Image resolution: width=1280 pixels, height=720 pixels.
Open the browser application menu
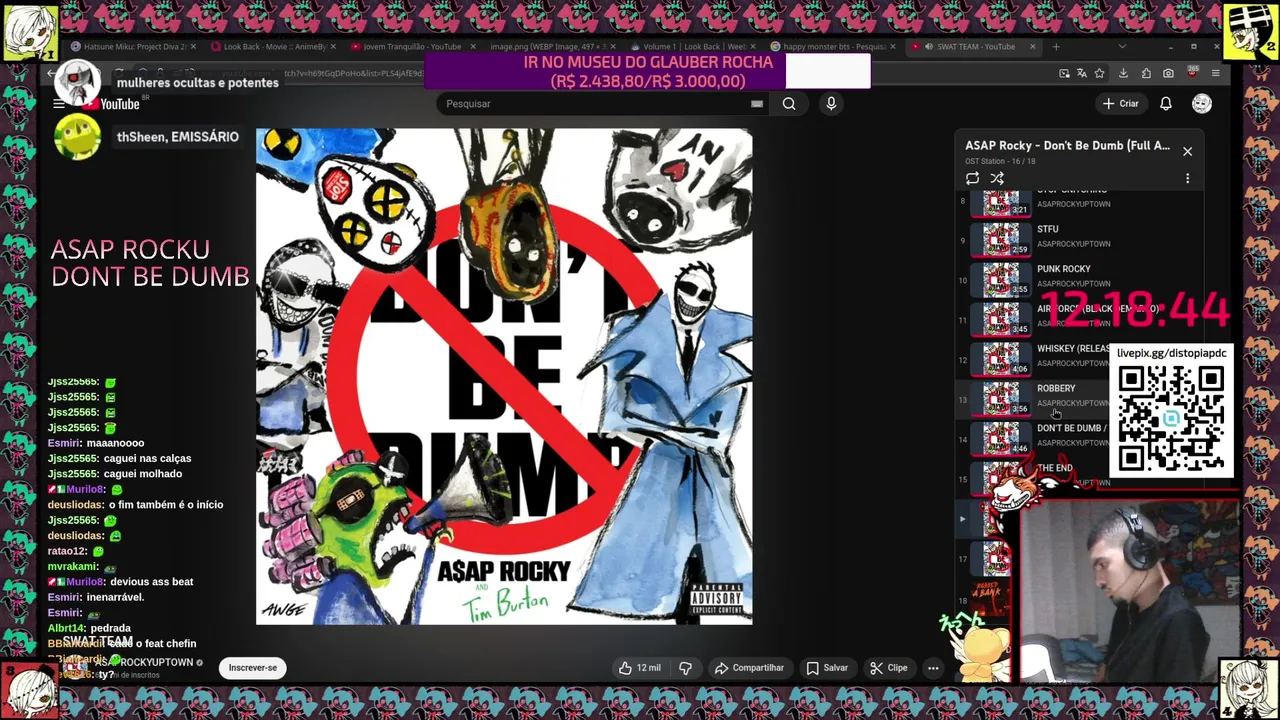[1215, 74]
